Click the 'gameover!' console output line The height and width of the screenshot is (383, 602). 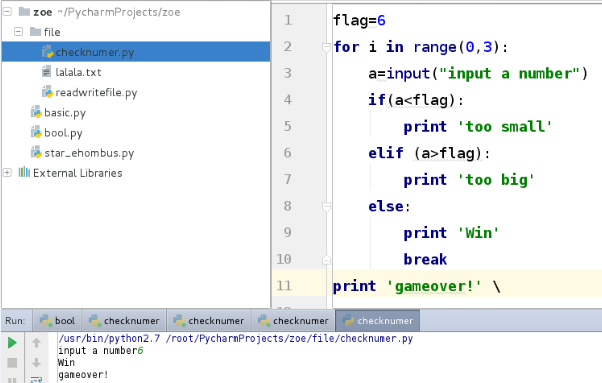pyautogui.click(x=83, y=375)
